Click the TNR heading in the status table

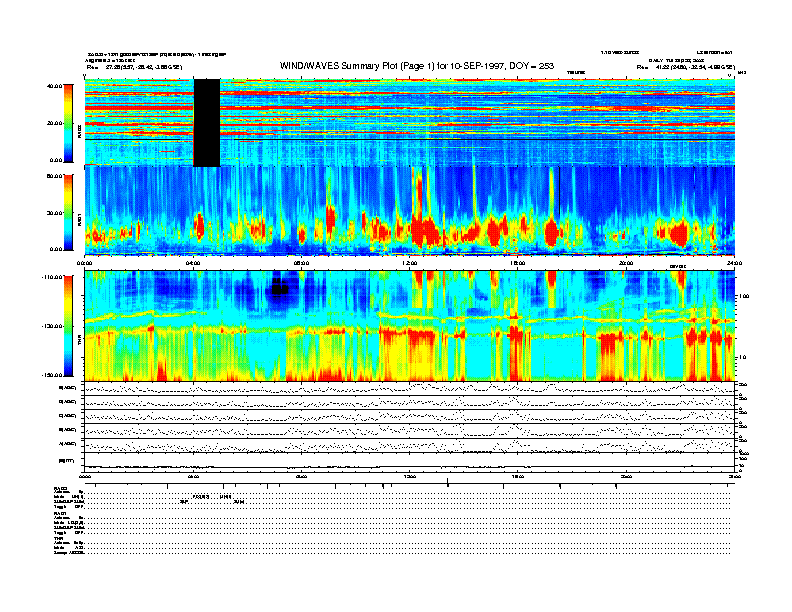coord(58,539)
